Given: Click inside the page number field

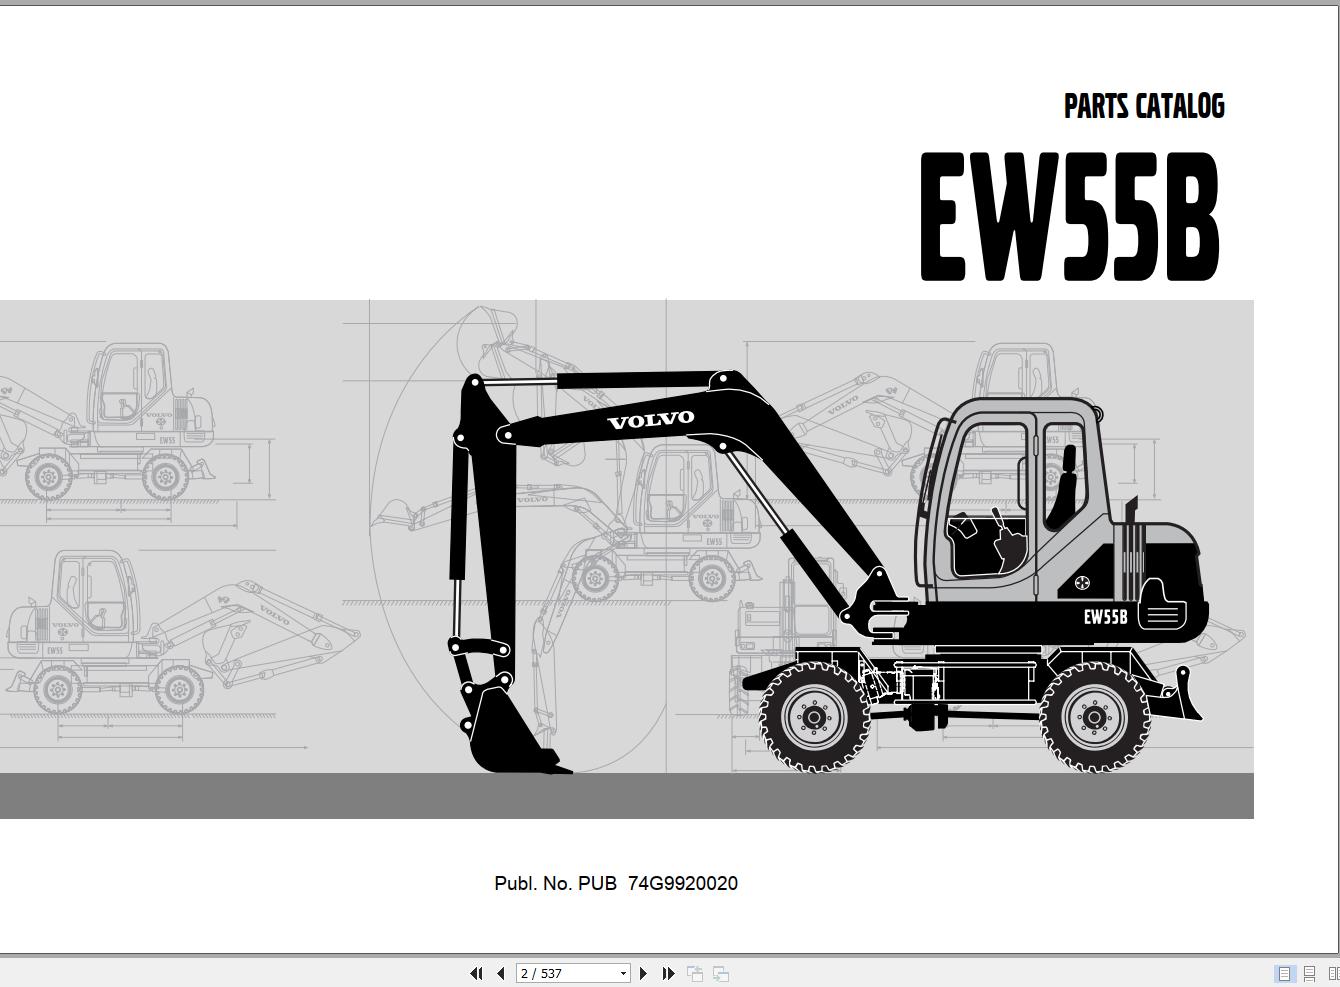Looking at the screenshot, I should coord(560,973).
